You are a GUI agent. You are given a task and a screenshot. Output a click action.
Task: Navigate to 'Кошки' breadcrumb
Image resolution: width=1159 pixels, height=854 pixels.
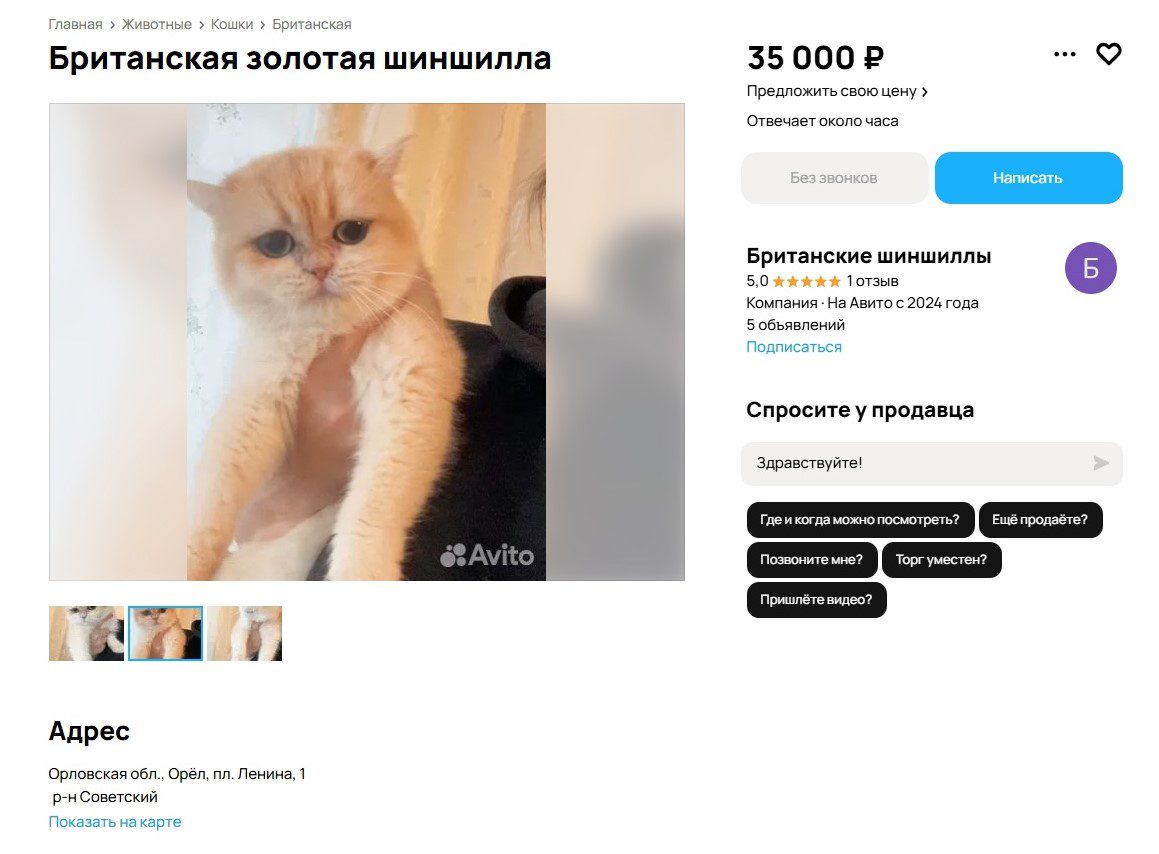click(x=232, y=24)
